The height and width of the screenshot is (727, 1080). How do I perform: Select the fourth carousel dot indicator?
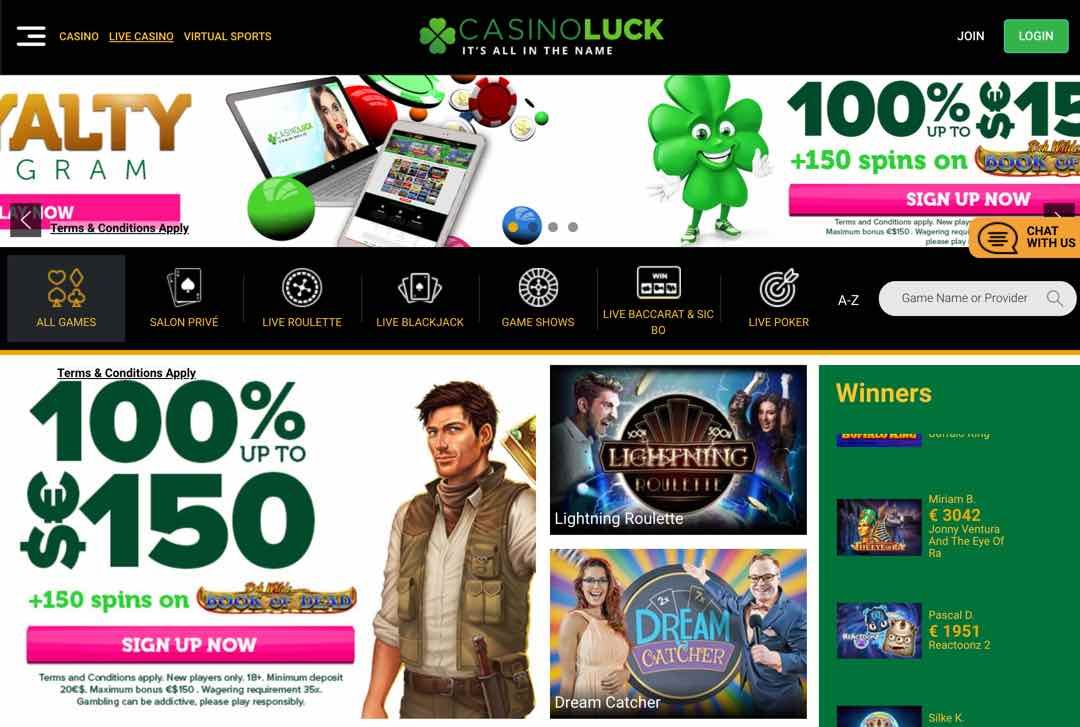(573, 227)
